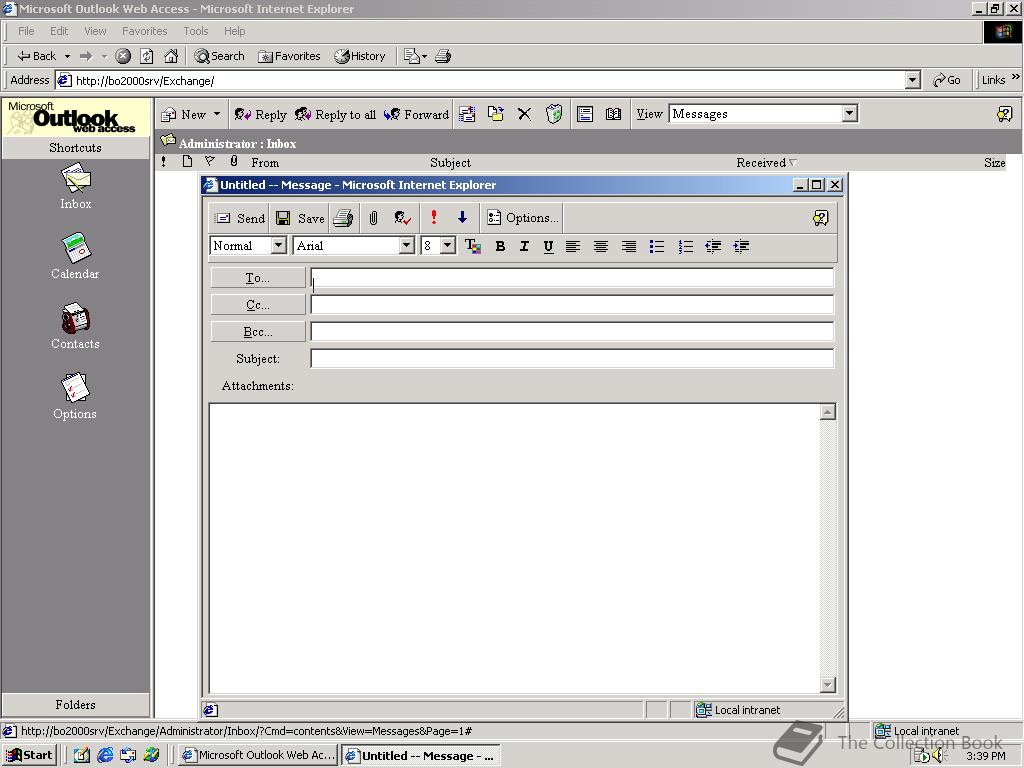The image size is (1024, 768).
Task: Center align the text
Action: pos(600,246)
